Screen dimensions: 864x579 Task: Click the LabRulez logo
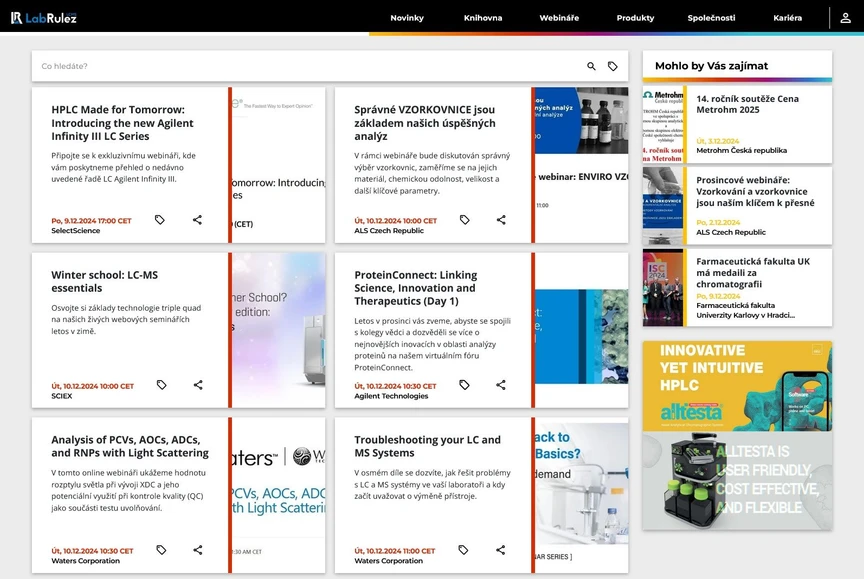click(44, 18)
